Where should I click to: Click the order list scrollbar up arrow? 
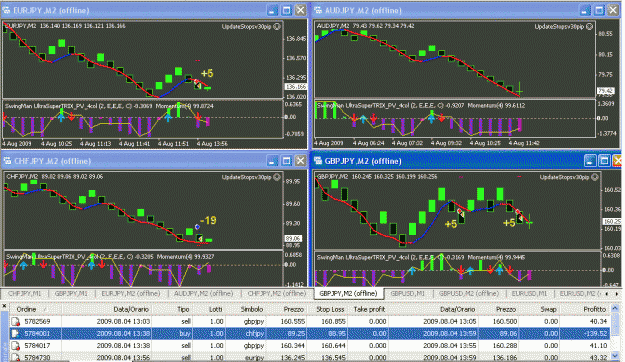(615, 308)
